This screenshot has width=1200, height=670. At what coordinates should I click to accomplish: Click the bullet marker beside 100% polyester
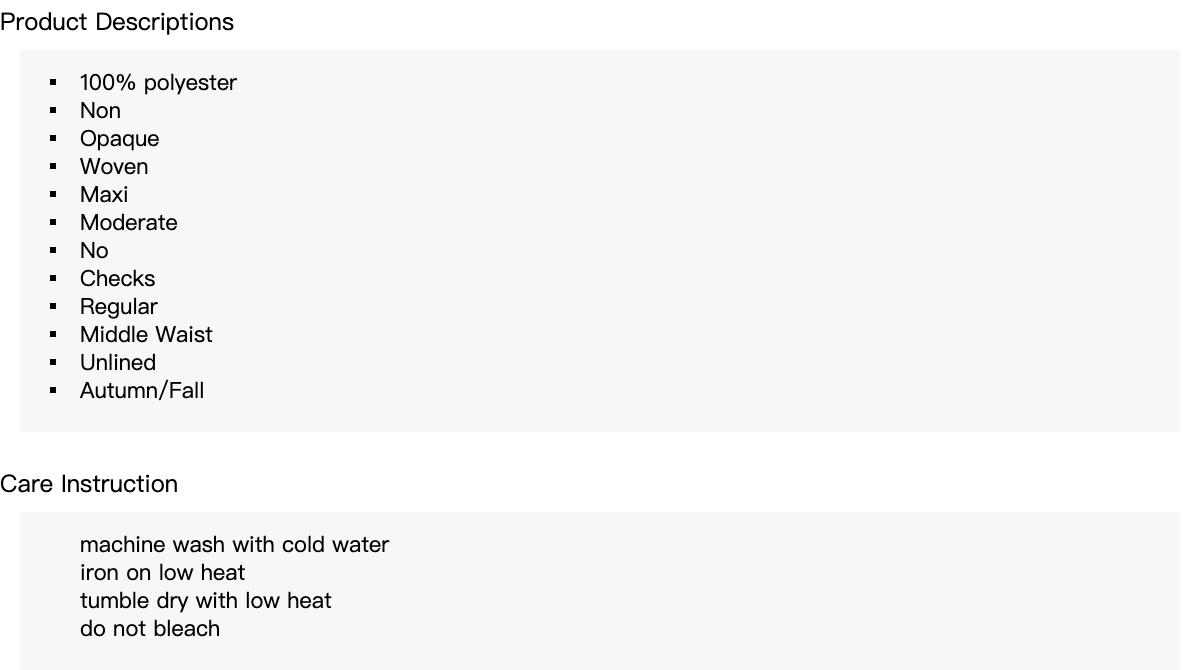[54, 83]
